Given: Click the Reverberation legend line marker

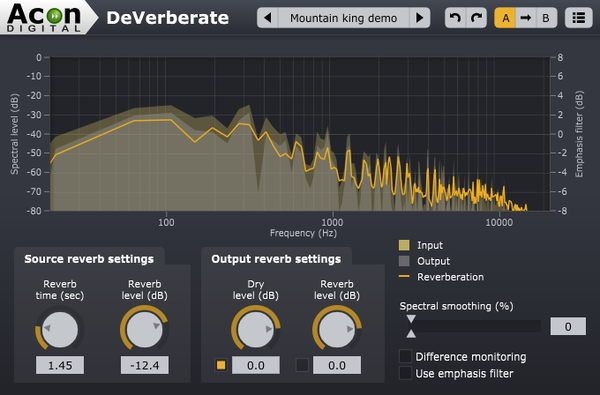Looking at the screenshot, I should [404, 276].
